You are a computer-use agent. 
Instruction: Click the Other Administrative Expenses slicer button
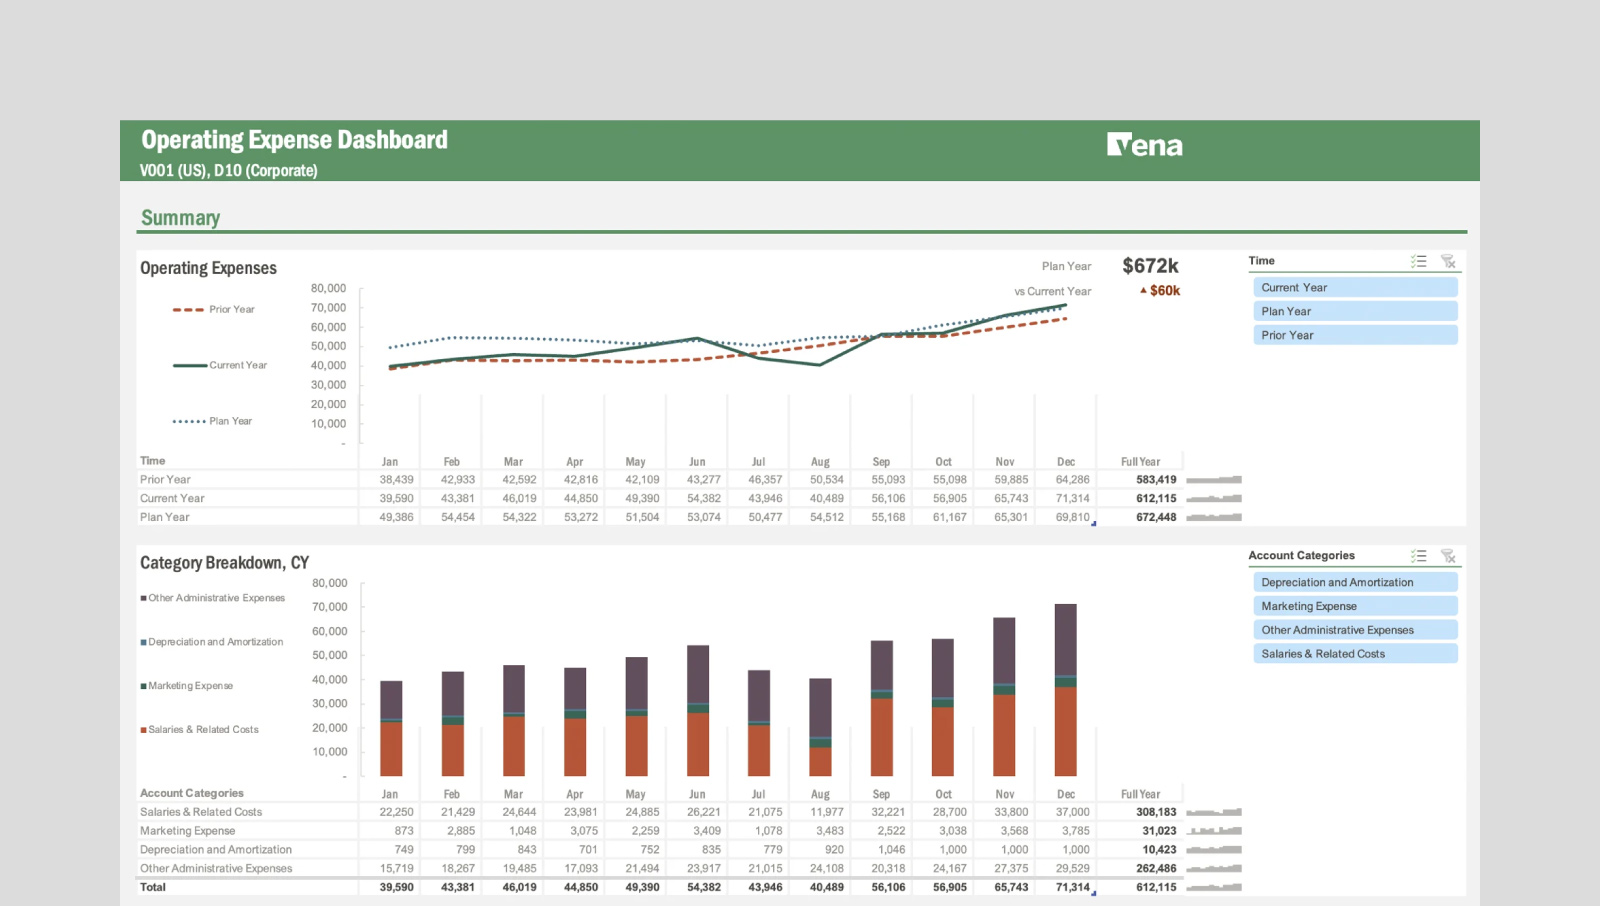click(x=1355, y=630)
